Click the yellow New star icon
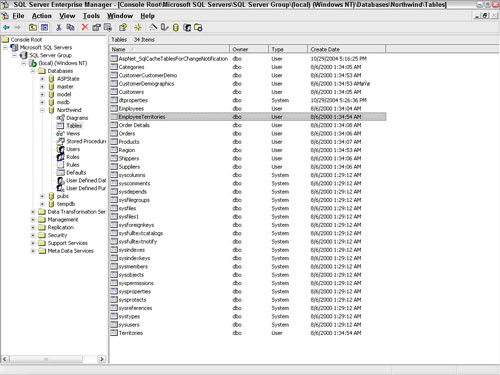Viewport: 500px width, 375px height. (138, 28)
